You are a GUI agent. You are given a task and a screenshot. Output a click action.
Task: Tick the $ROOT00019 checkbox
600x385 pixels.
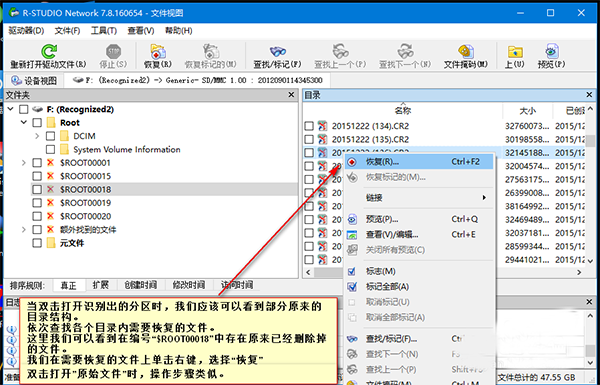coord(37,203)
